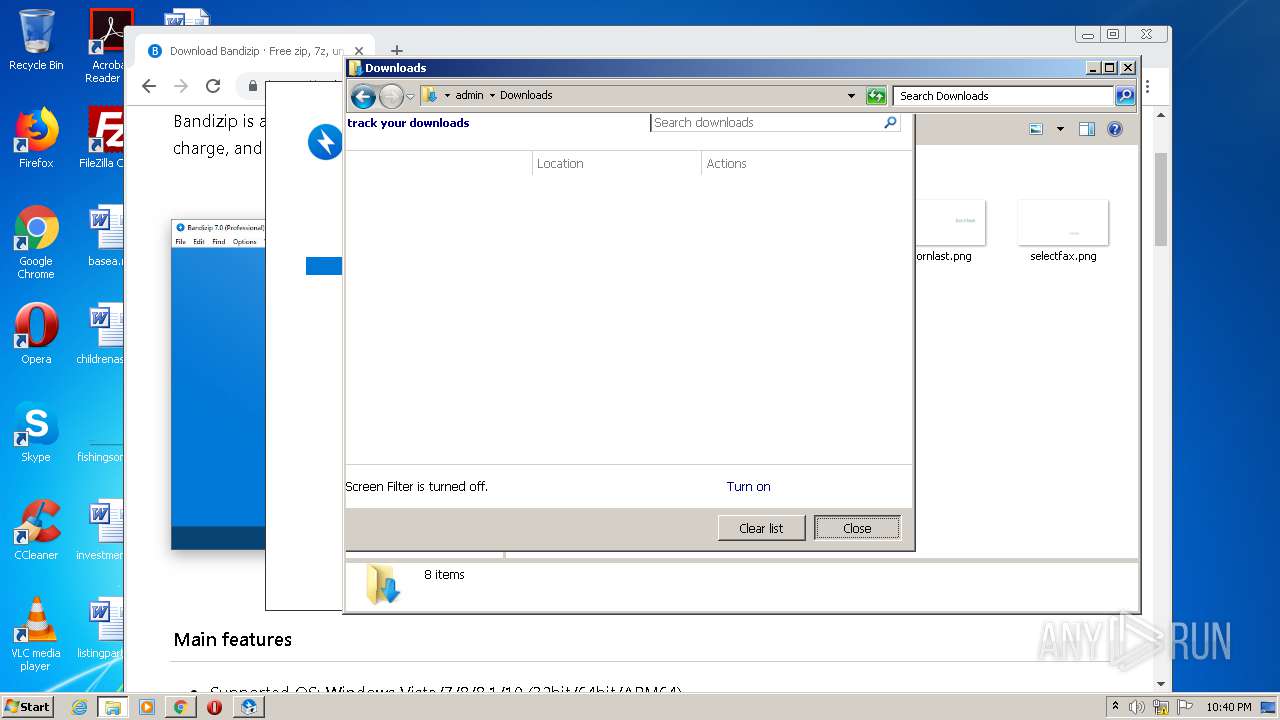The image size is (1280, 720).
Task: Click the Bandizip lightning logo
Action: [325, 142]
